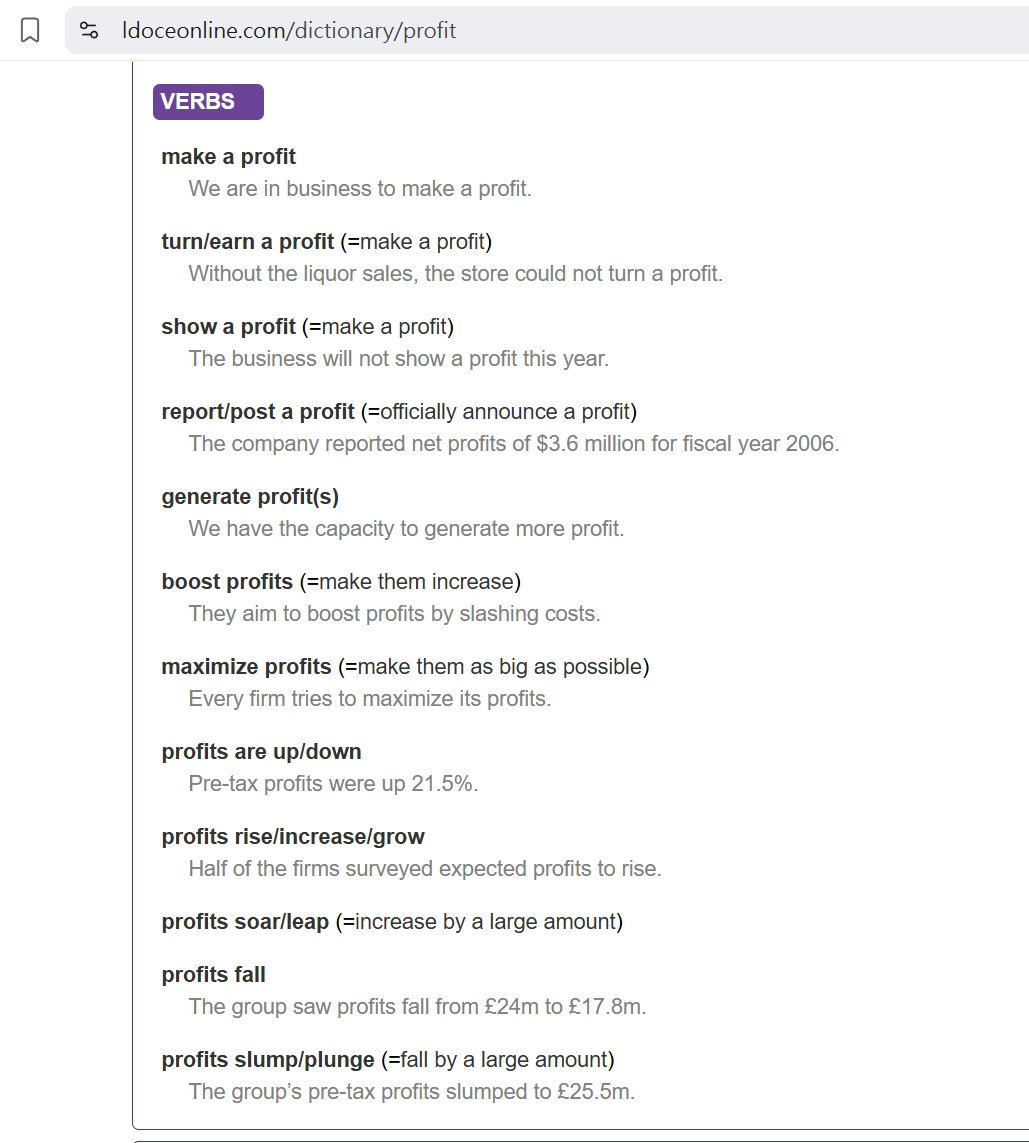Screen dimensions: 1029x1143
Task: Click example 'Pre-tax profits were up 21.5%'
Action: 333,784
